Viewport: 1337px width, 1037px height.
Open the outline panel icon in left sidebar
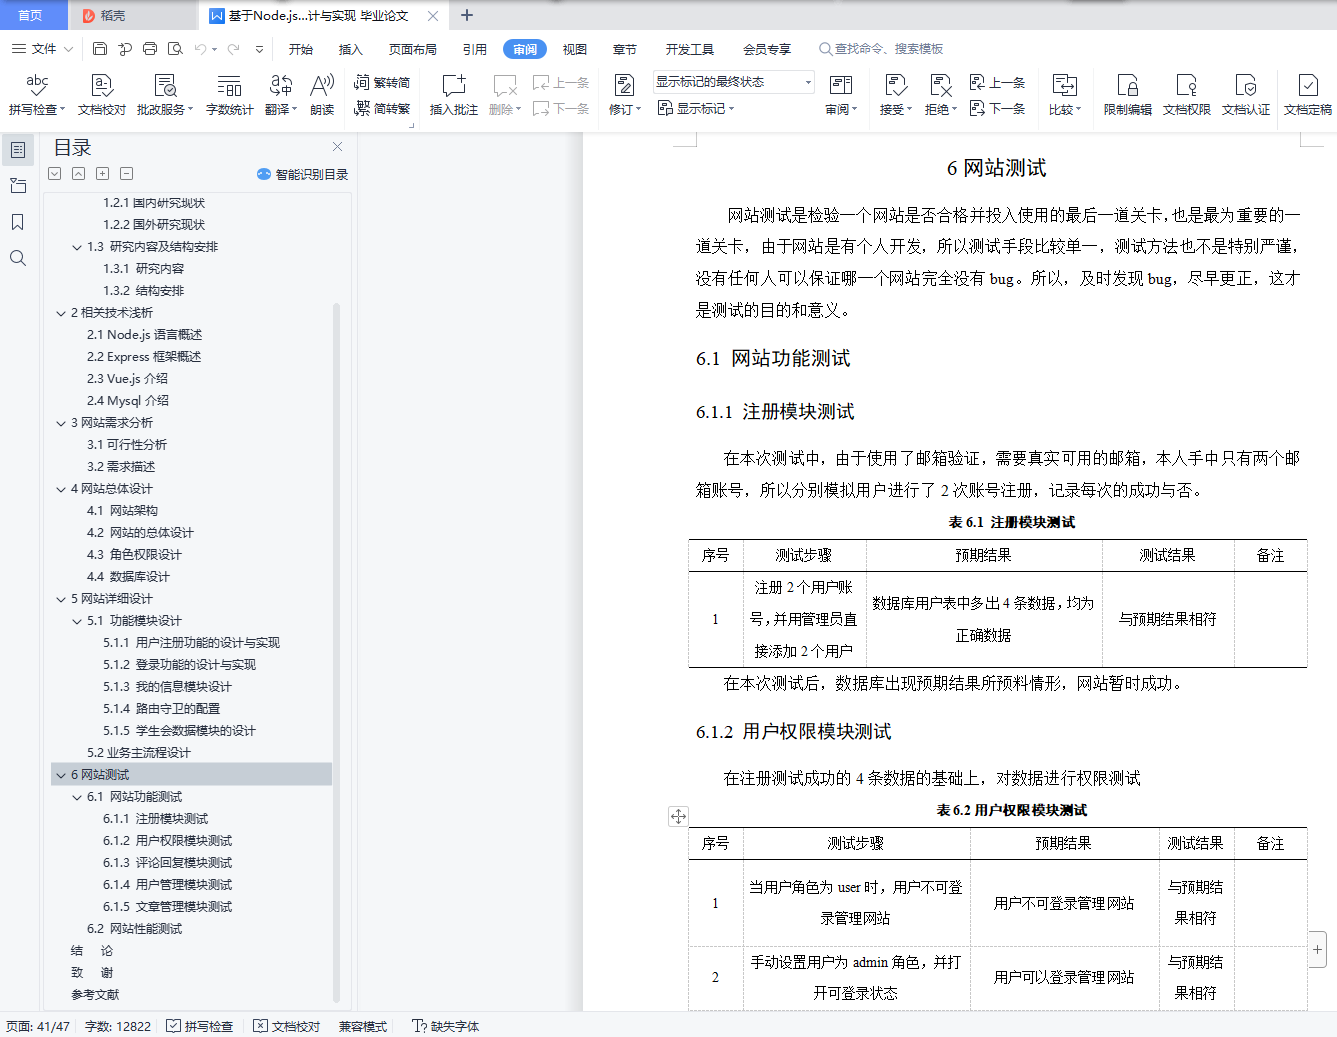pos(18,150)
